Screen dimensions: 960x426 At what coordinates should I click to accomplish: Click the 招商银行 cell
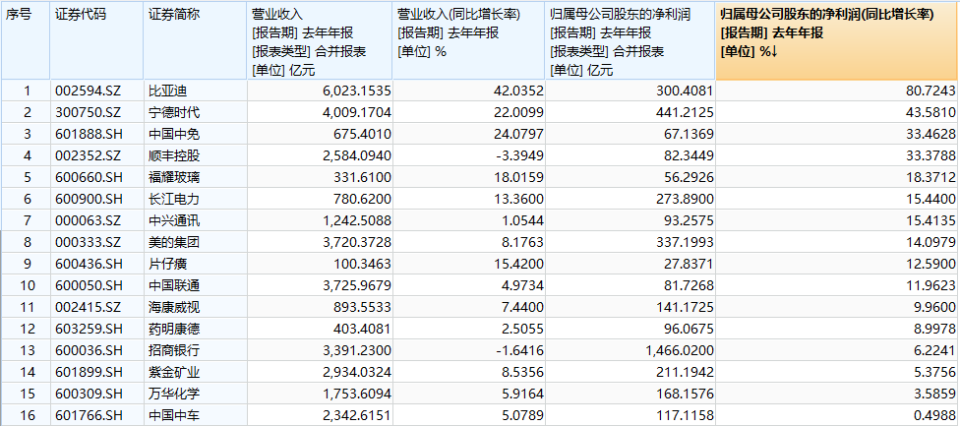[x=174, y=350]
